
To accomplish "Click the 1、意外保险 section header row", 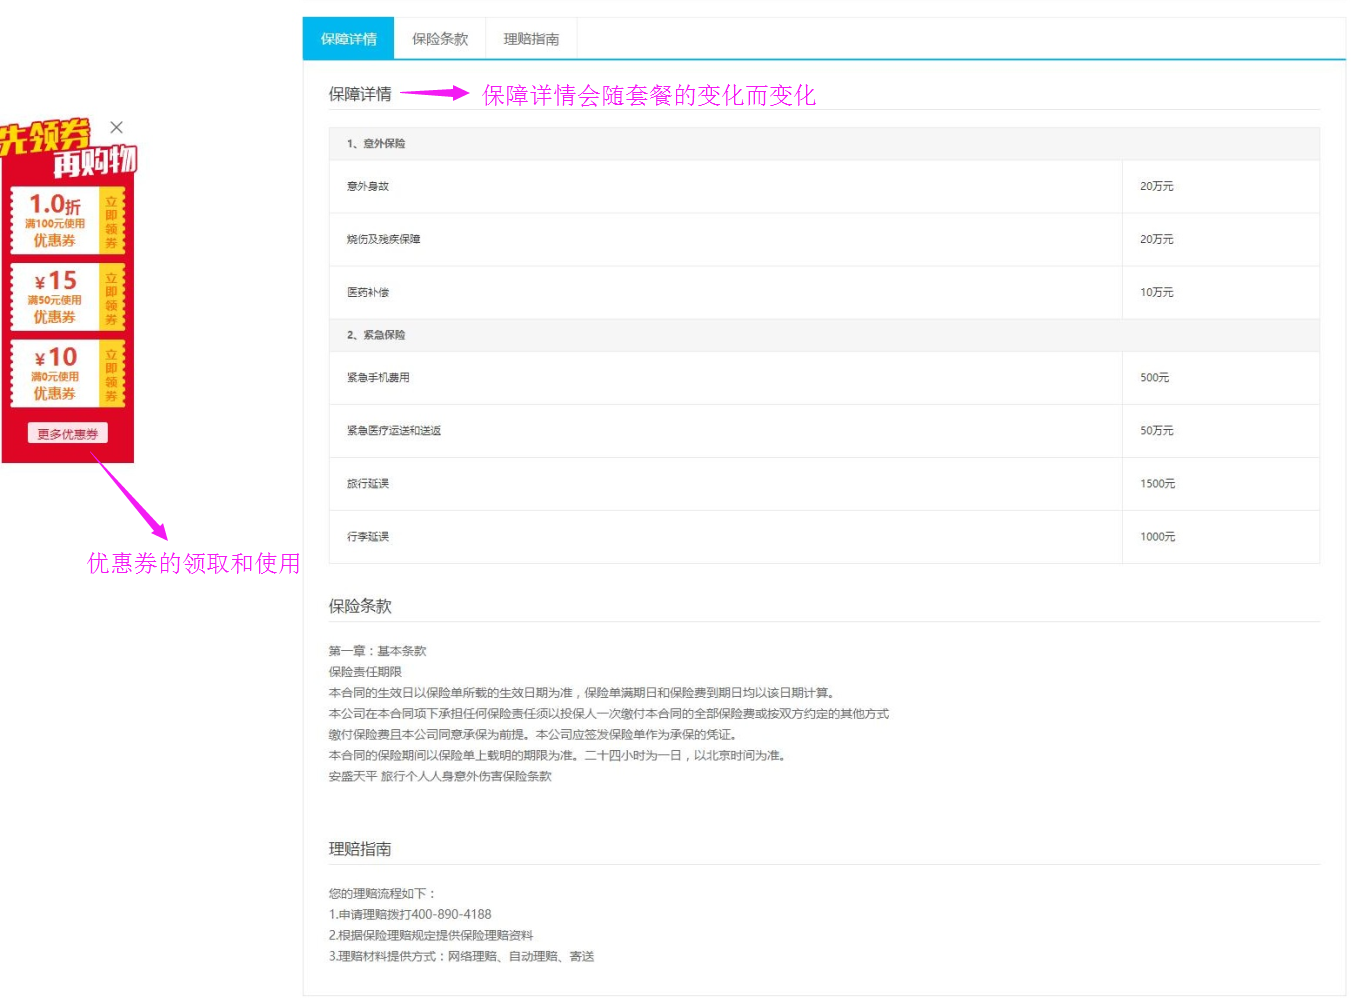I will pyautogui.click(x=824, y=144).
